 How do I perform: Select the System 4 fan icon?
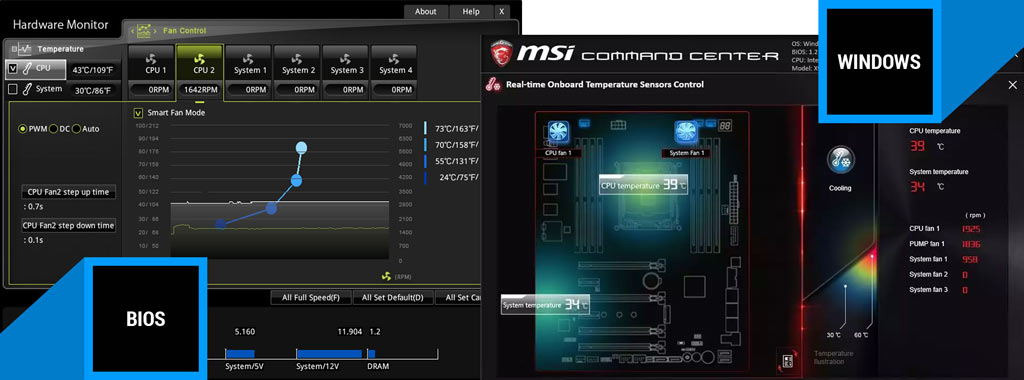point(392,58)
